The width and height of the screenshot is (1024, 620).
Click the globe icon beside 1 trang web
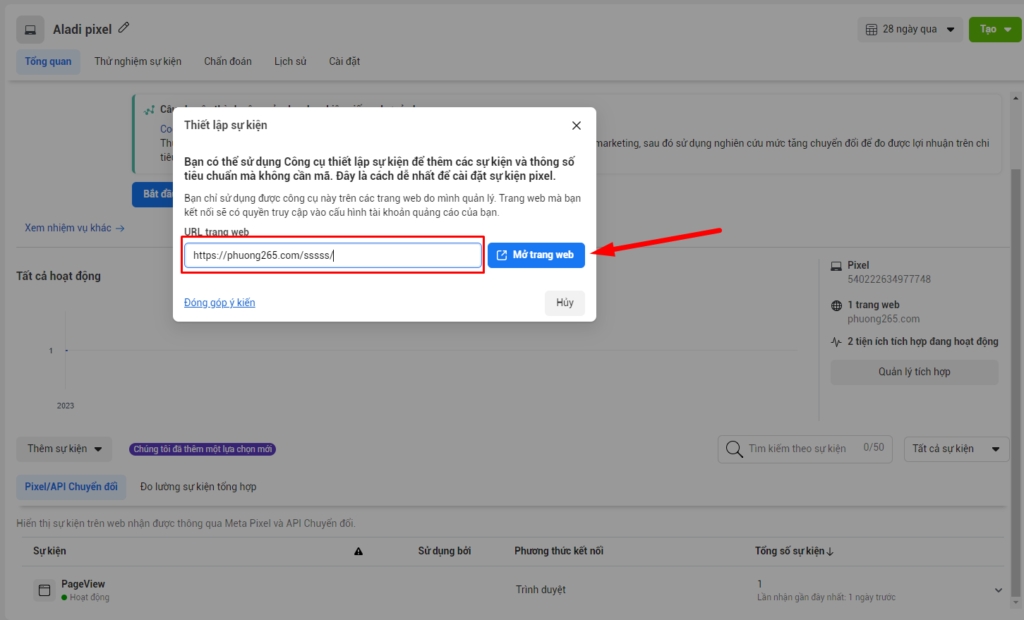(x=836, y=305)
